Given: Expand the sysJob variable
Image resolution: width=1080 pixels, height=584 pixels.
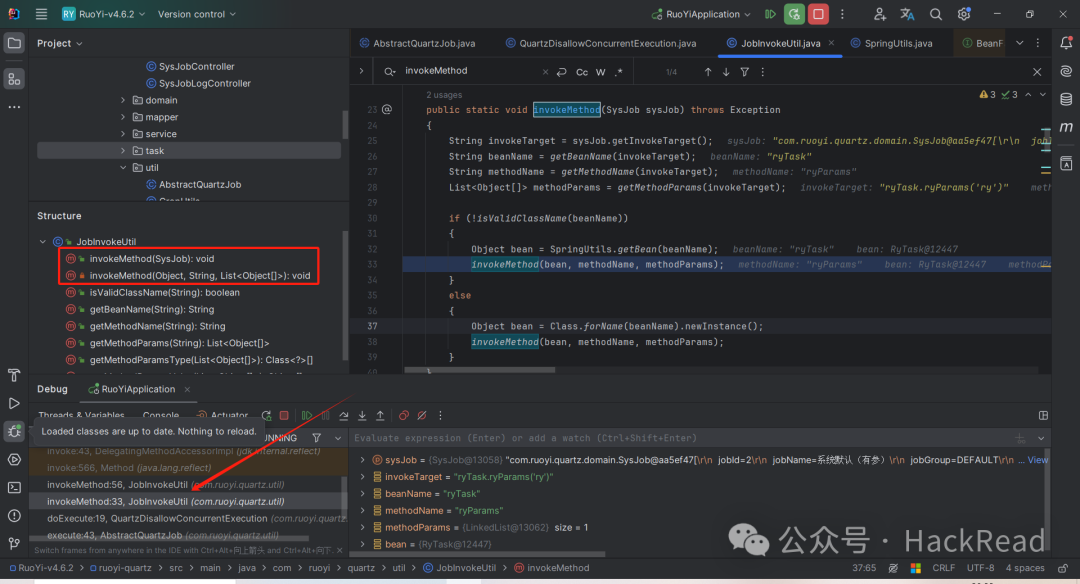Looking at the screenshot, I should click(x=362, y=459).
